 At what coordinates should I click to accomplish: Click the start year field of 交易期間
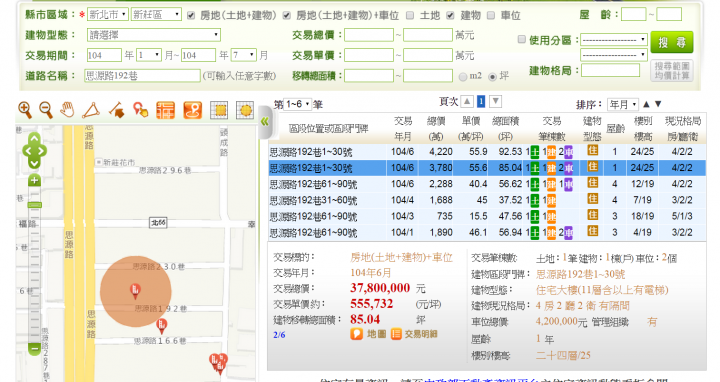click(104, 55)
